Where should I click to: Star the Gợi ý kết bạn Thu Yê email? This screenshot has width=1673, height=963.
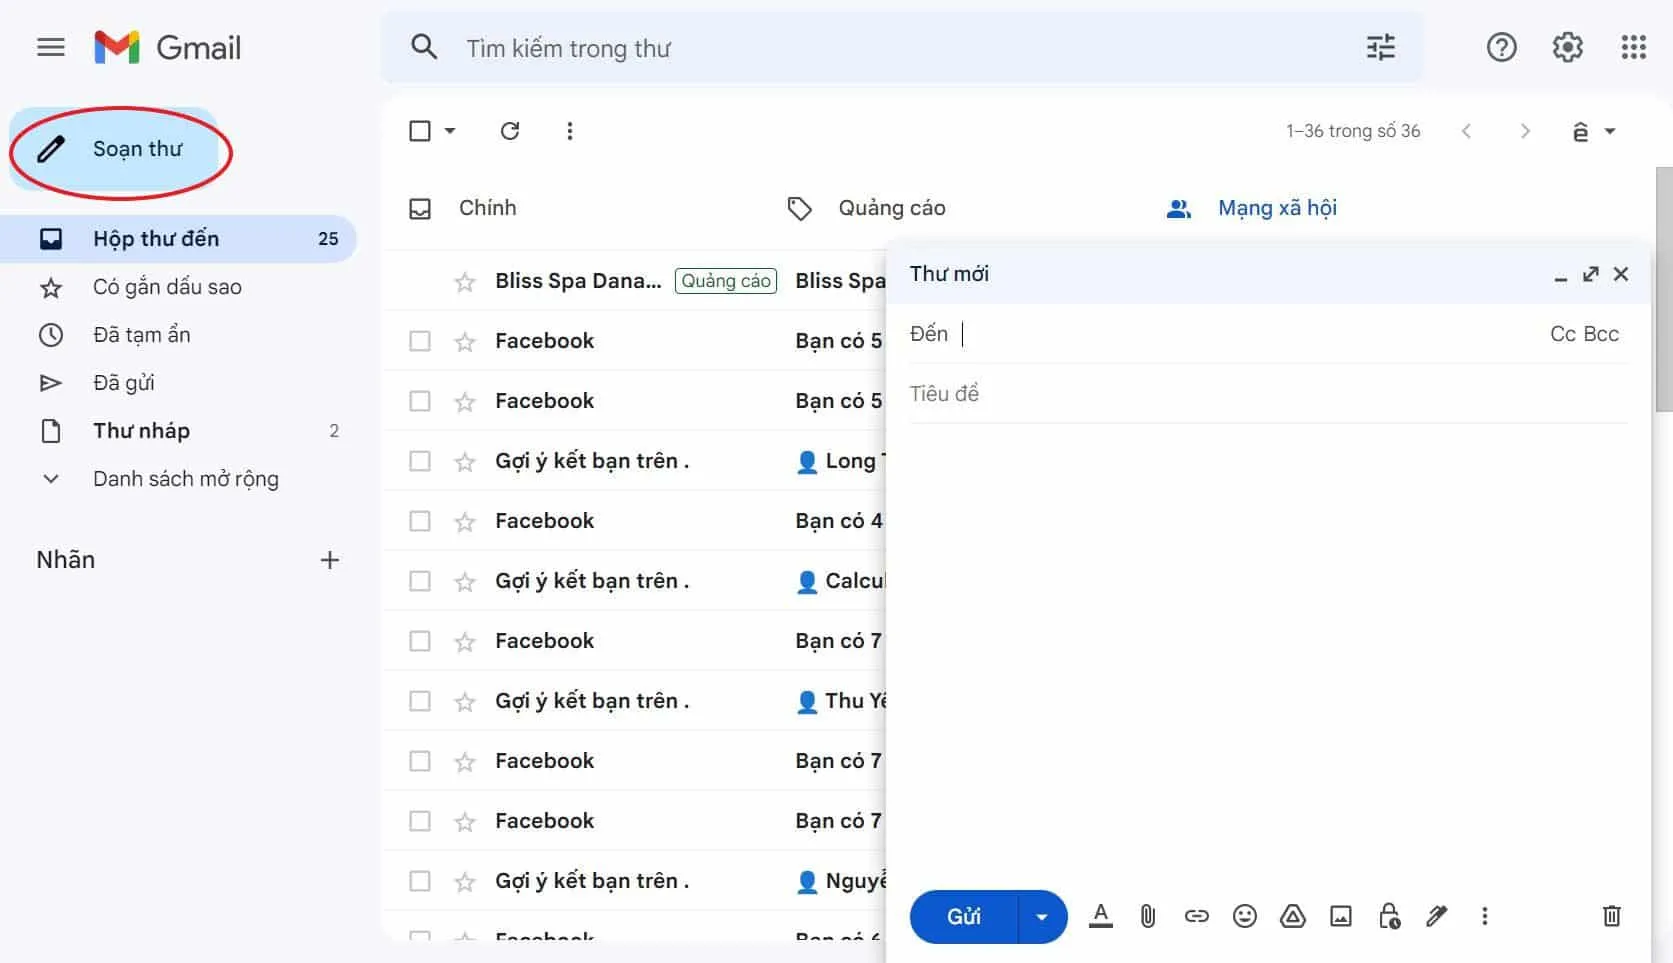pyautogui.click(x=465, y=702)
